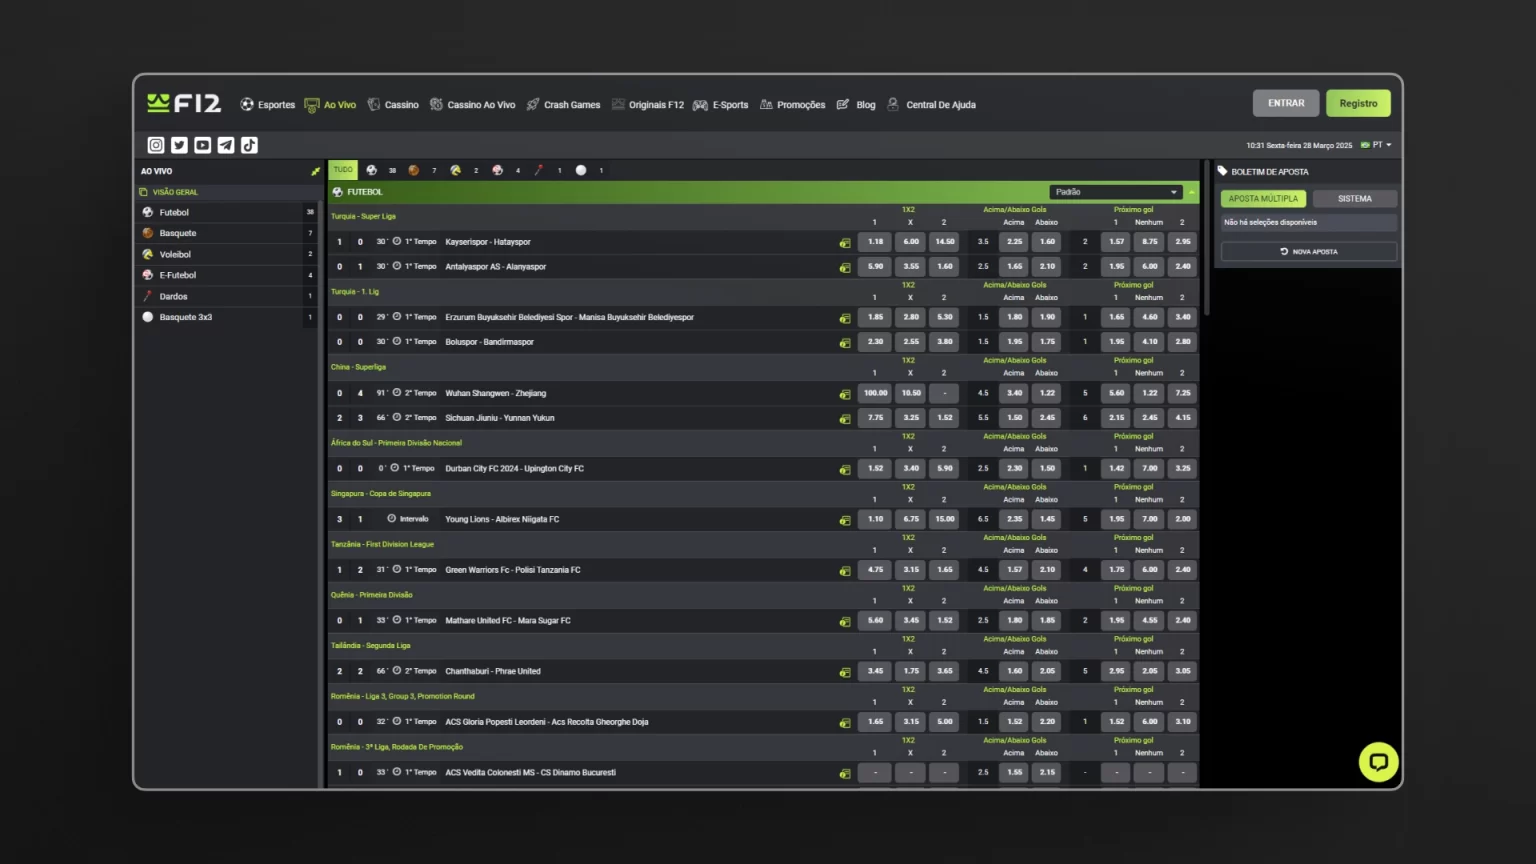Click the F12 logo
The height and width of the screenshot is (864, 1536).
pyautogui.click(x=184, y=103)
